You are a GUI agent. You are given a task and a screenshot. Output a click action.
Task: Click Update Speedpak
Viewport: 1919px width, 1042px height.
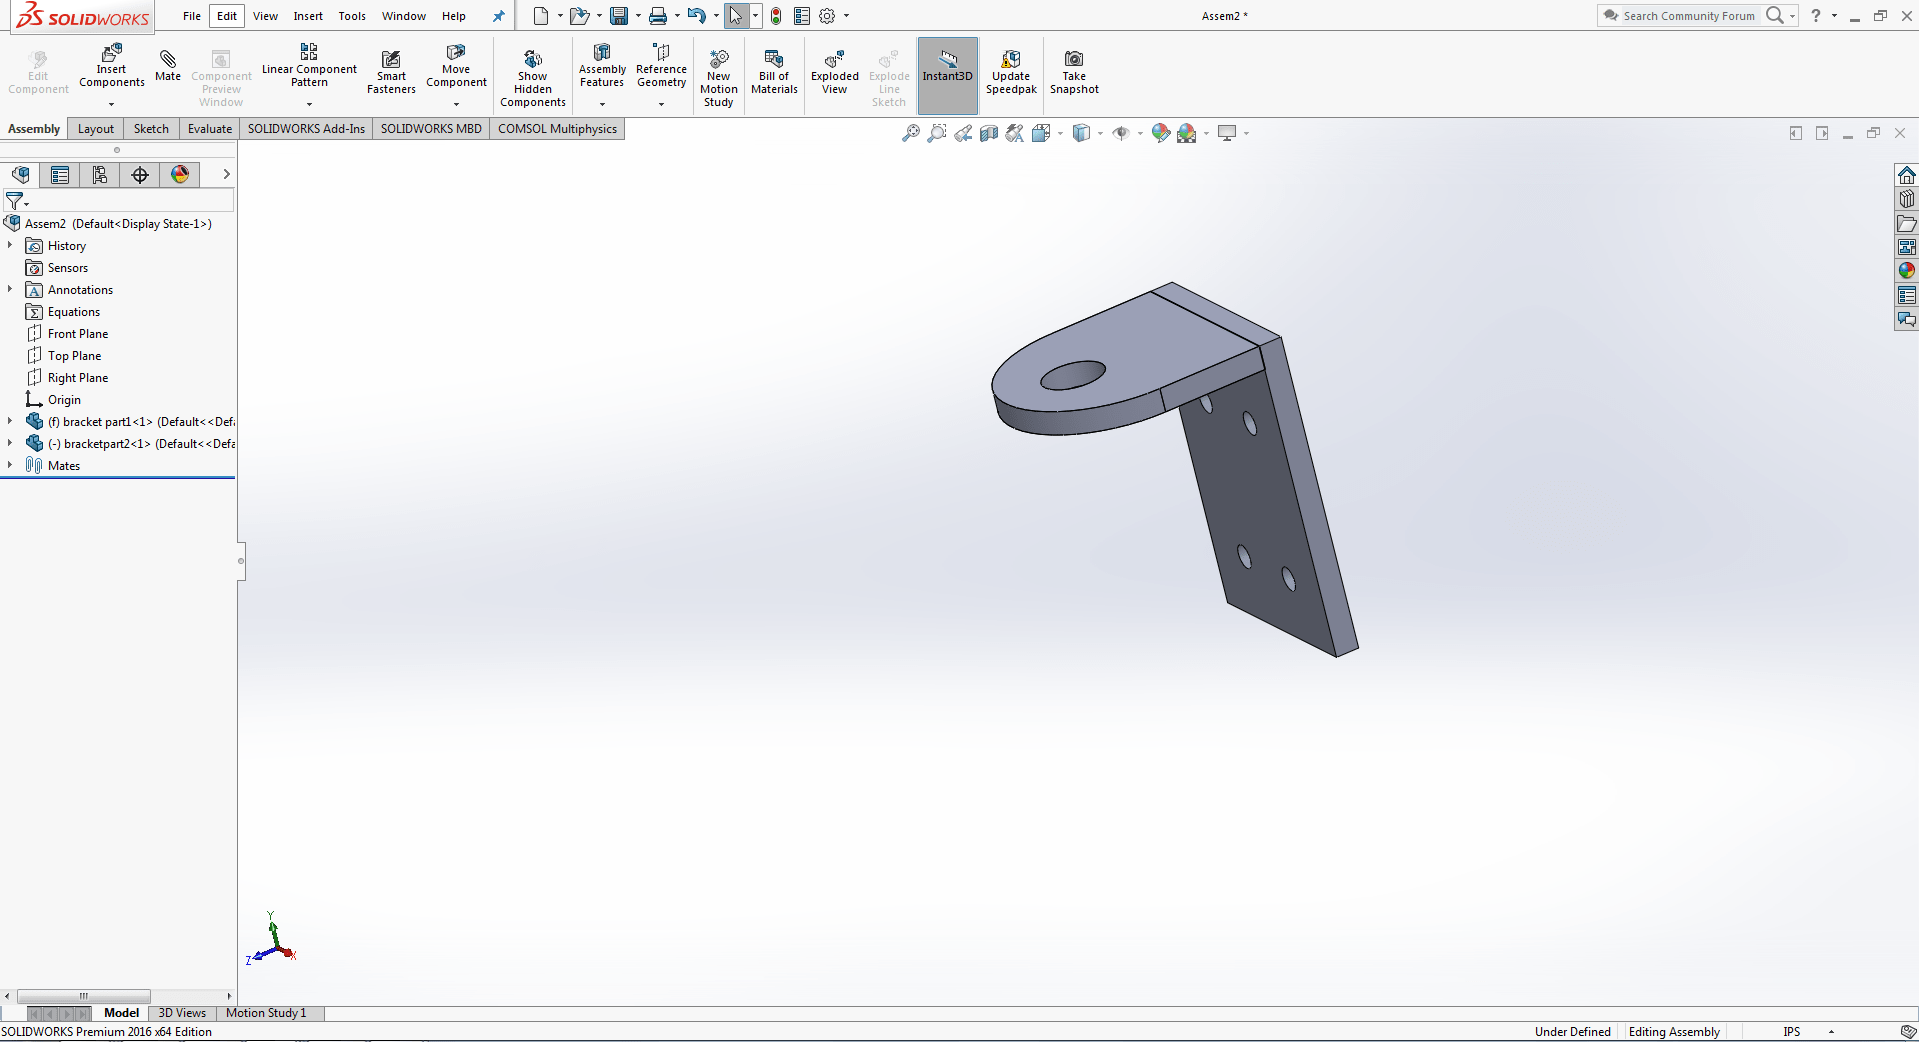(1011, 72)
